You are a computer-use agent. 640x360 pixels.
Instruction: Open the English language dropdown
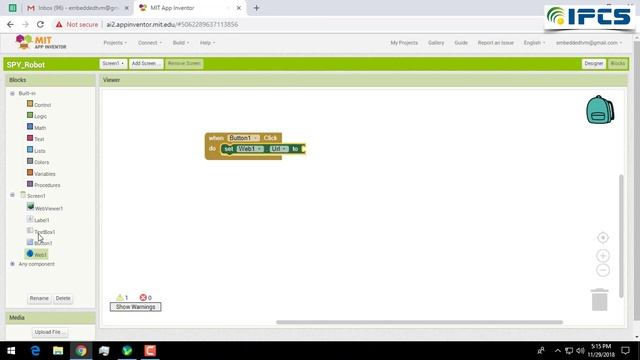(x=534, y=42)
